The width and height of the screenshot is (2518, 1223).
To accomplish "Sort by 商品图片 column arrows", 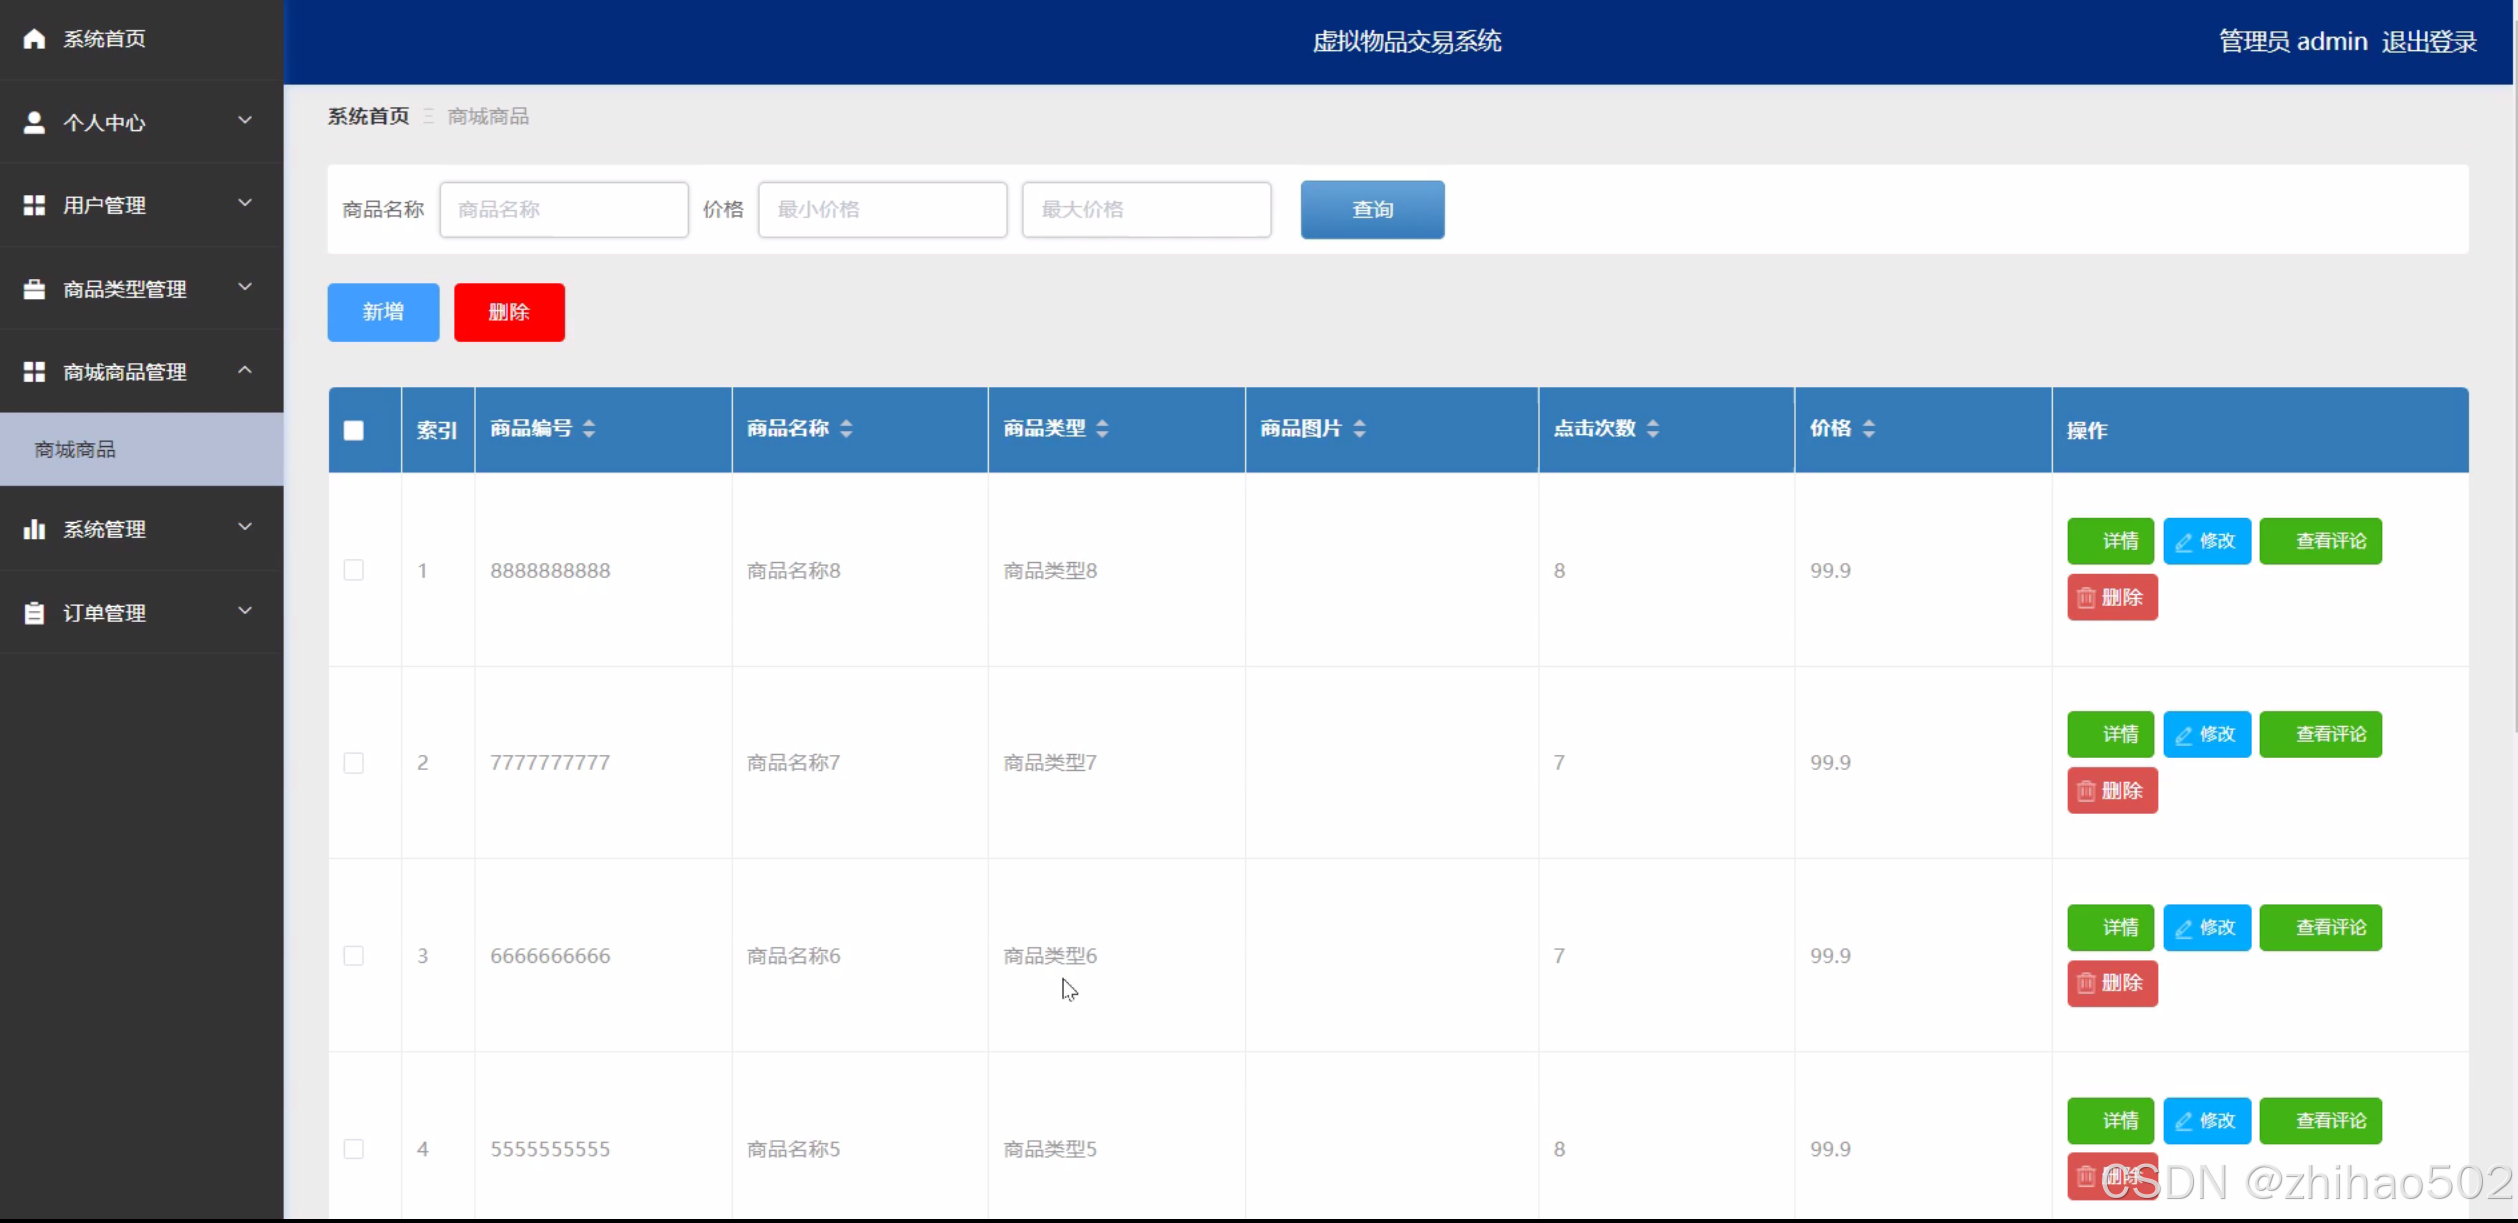I will point(1359,429).
